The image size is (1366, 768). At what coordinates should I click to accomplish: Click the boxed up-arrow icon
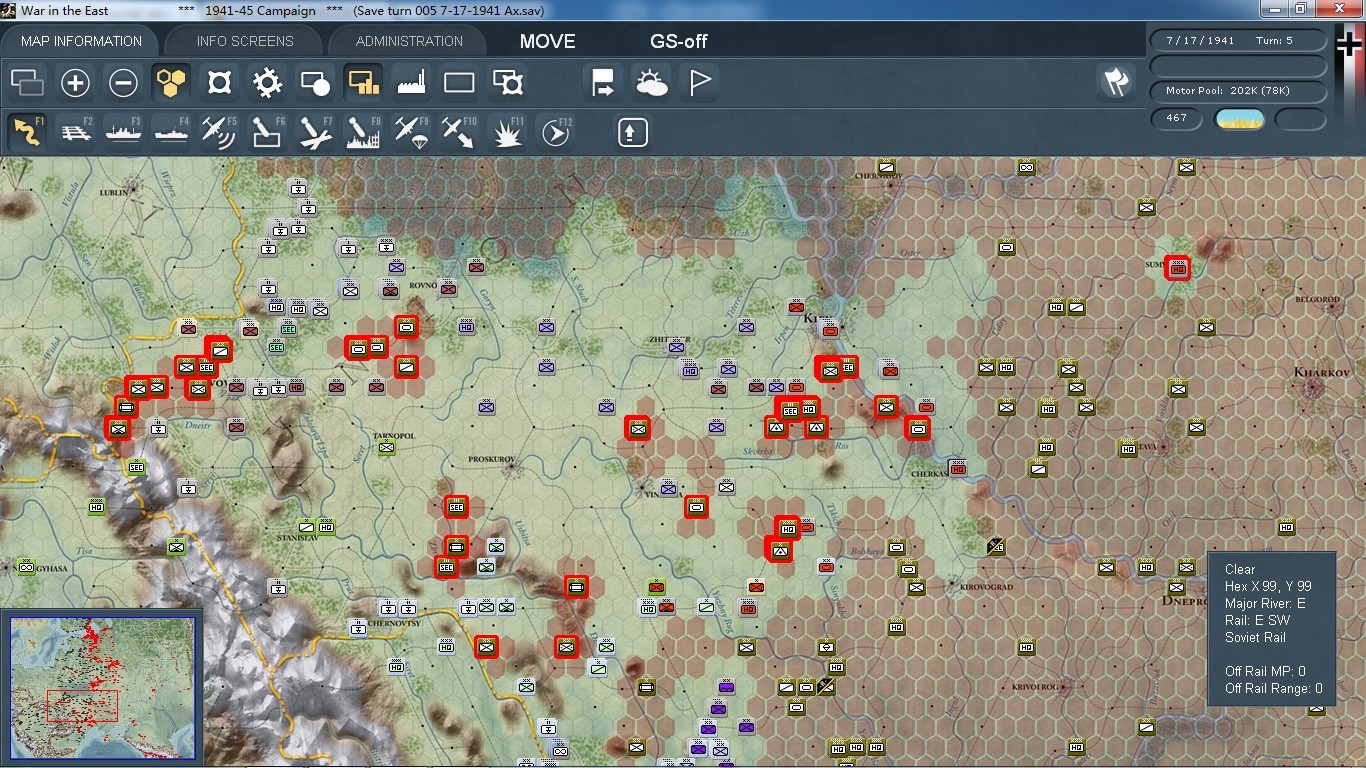coord(633,132)
